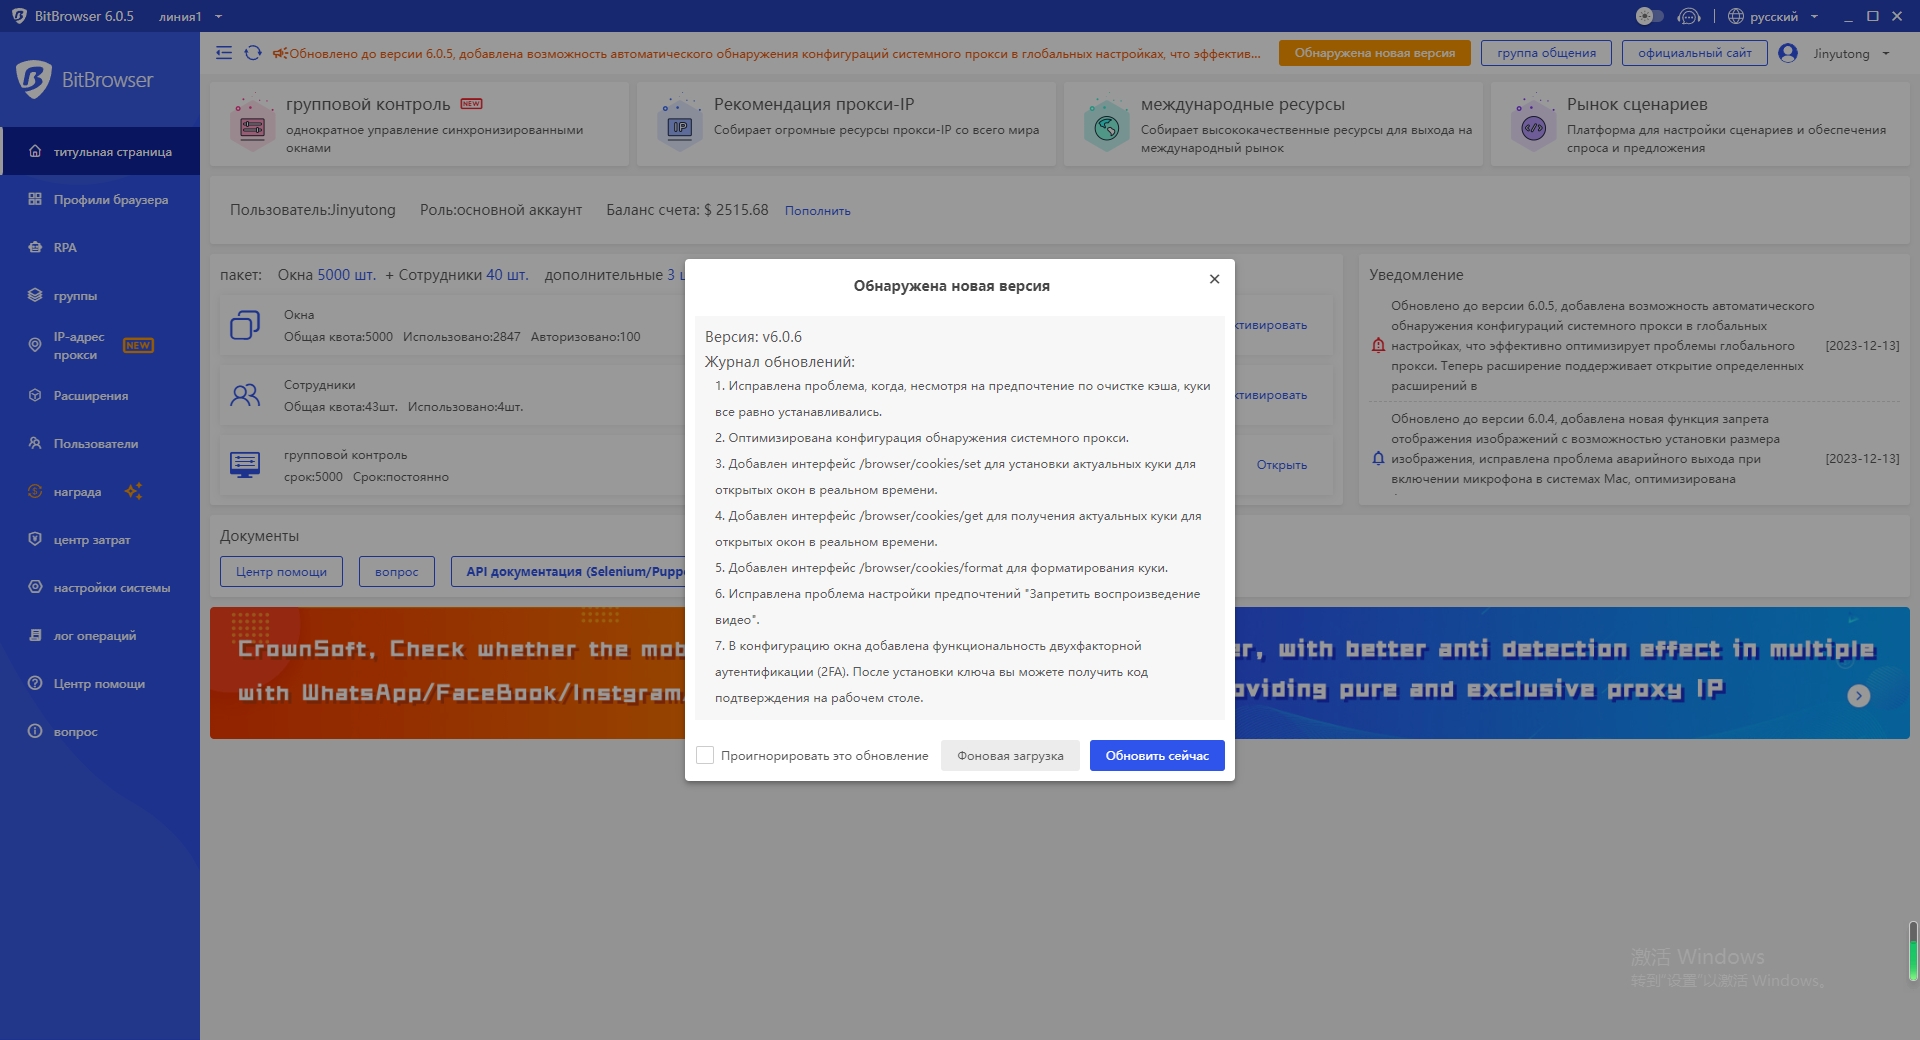Click the red bell notification icon
Screen dimensions: 1920x1040
tap(1378, 346)
